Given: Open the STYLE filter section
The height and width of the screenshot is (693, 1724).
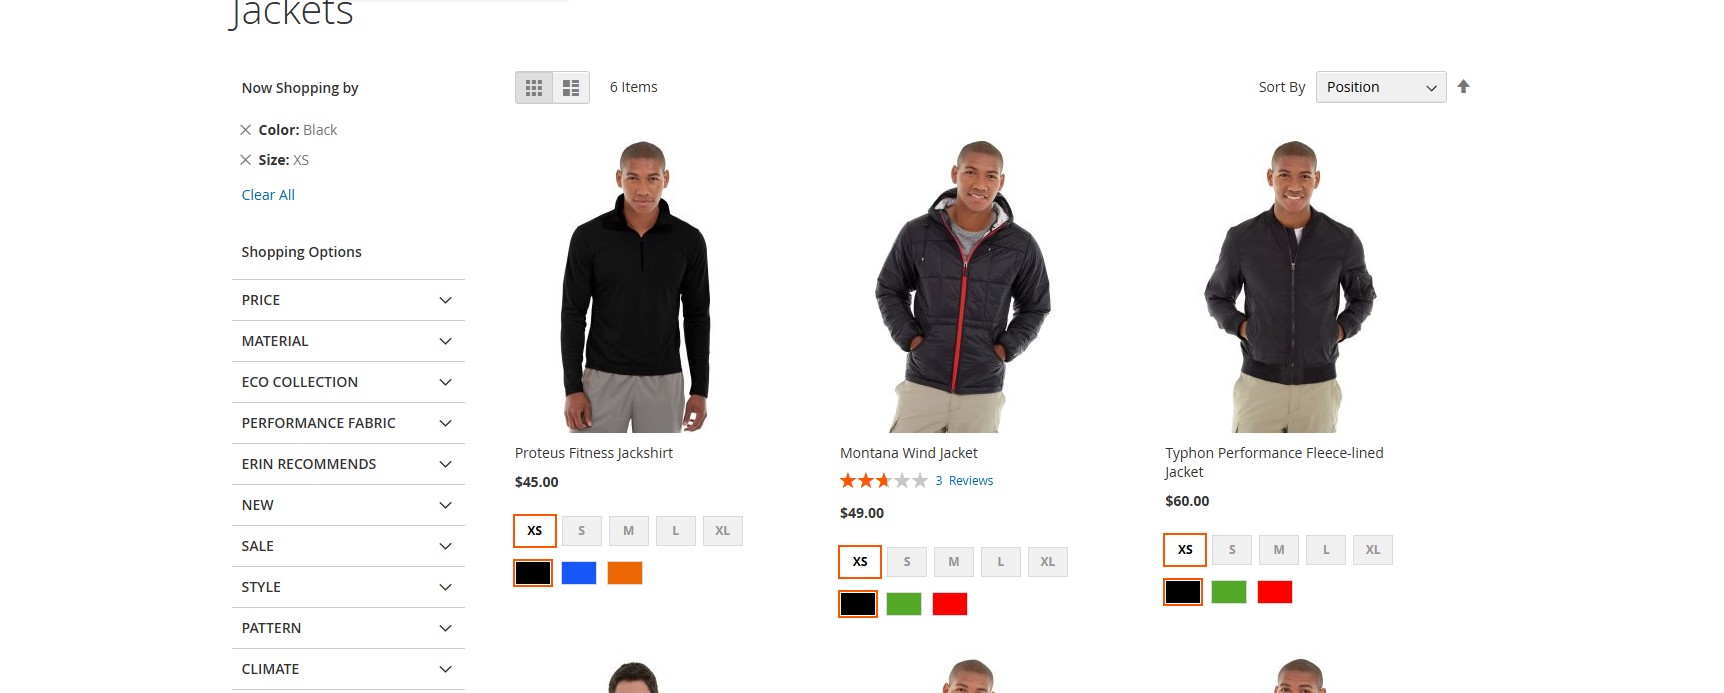Looking at the screenshot, I should (348, 587).
